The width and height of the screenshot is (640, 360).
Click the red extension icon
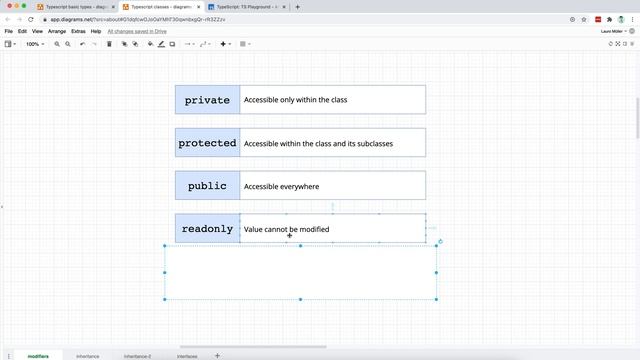click(x=598, y=19)
